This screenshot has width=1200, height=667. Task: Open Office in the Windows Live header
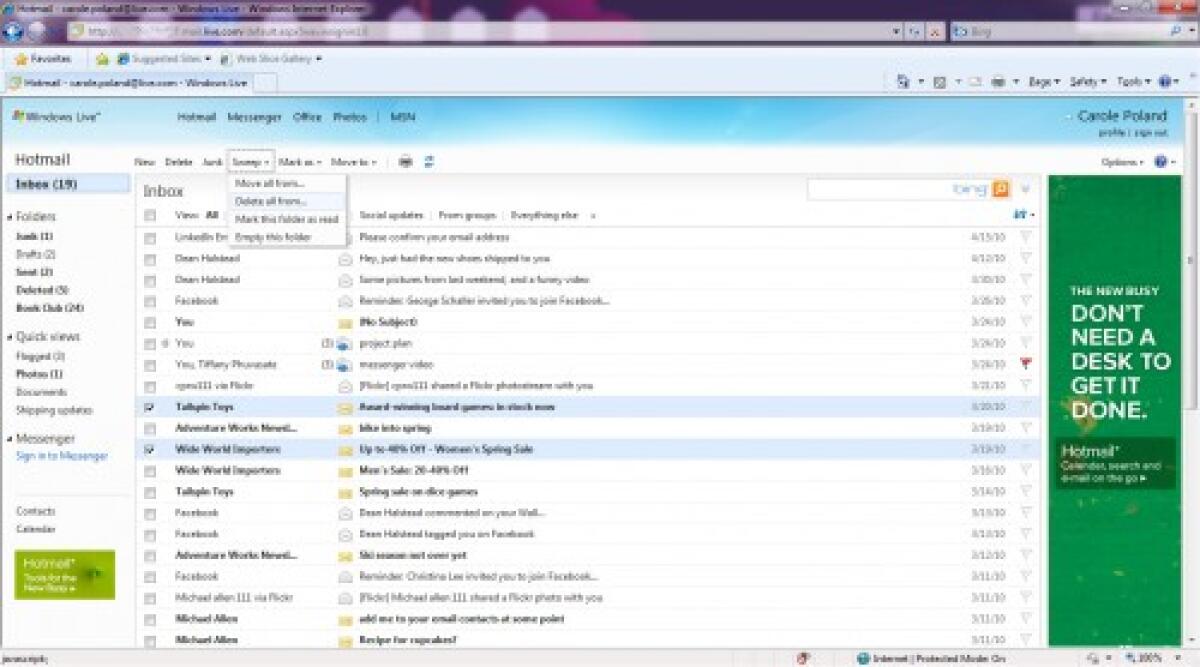click(307, 117)
